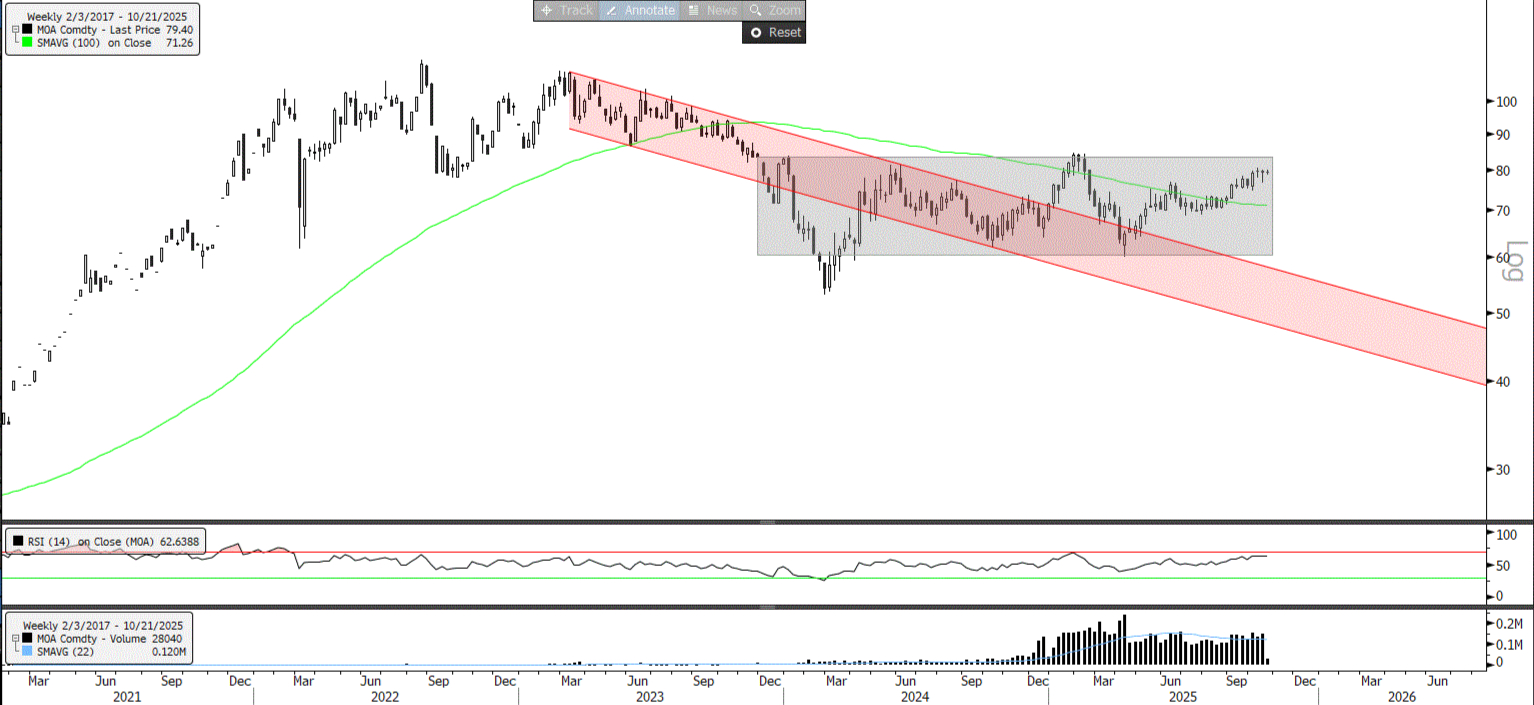1534x705 pixels.
Task: Click the Reset circle icon
Action: click(756, 32)
